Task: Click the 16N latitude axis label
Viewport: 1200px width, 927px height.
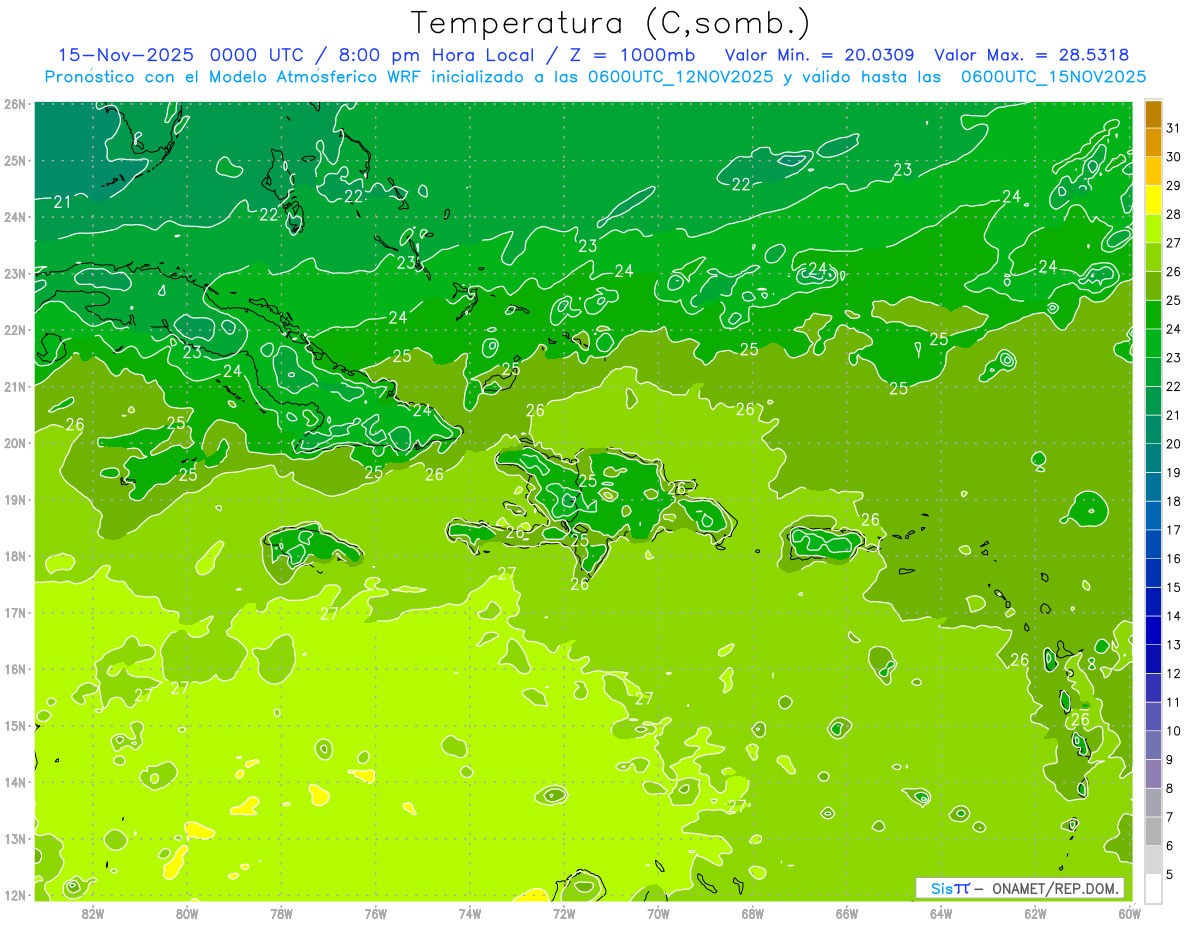Action: click(x=15, y=669)
